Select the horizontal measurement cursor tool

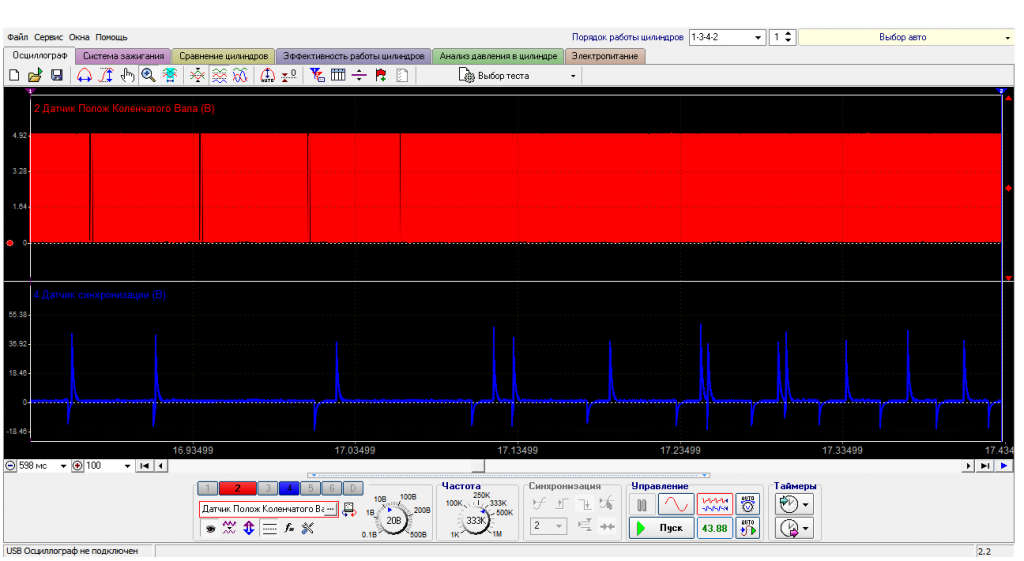coord(84,76)
